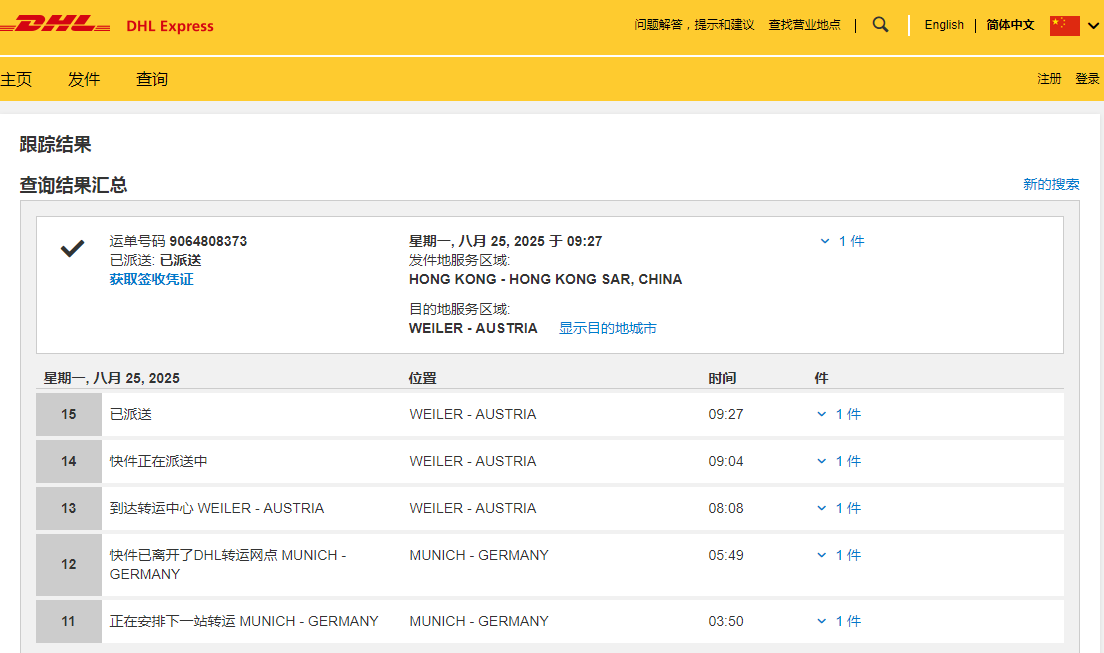
Task: Switch language to English
Action: [x=944, y=25]
